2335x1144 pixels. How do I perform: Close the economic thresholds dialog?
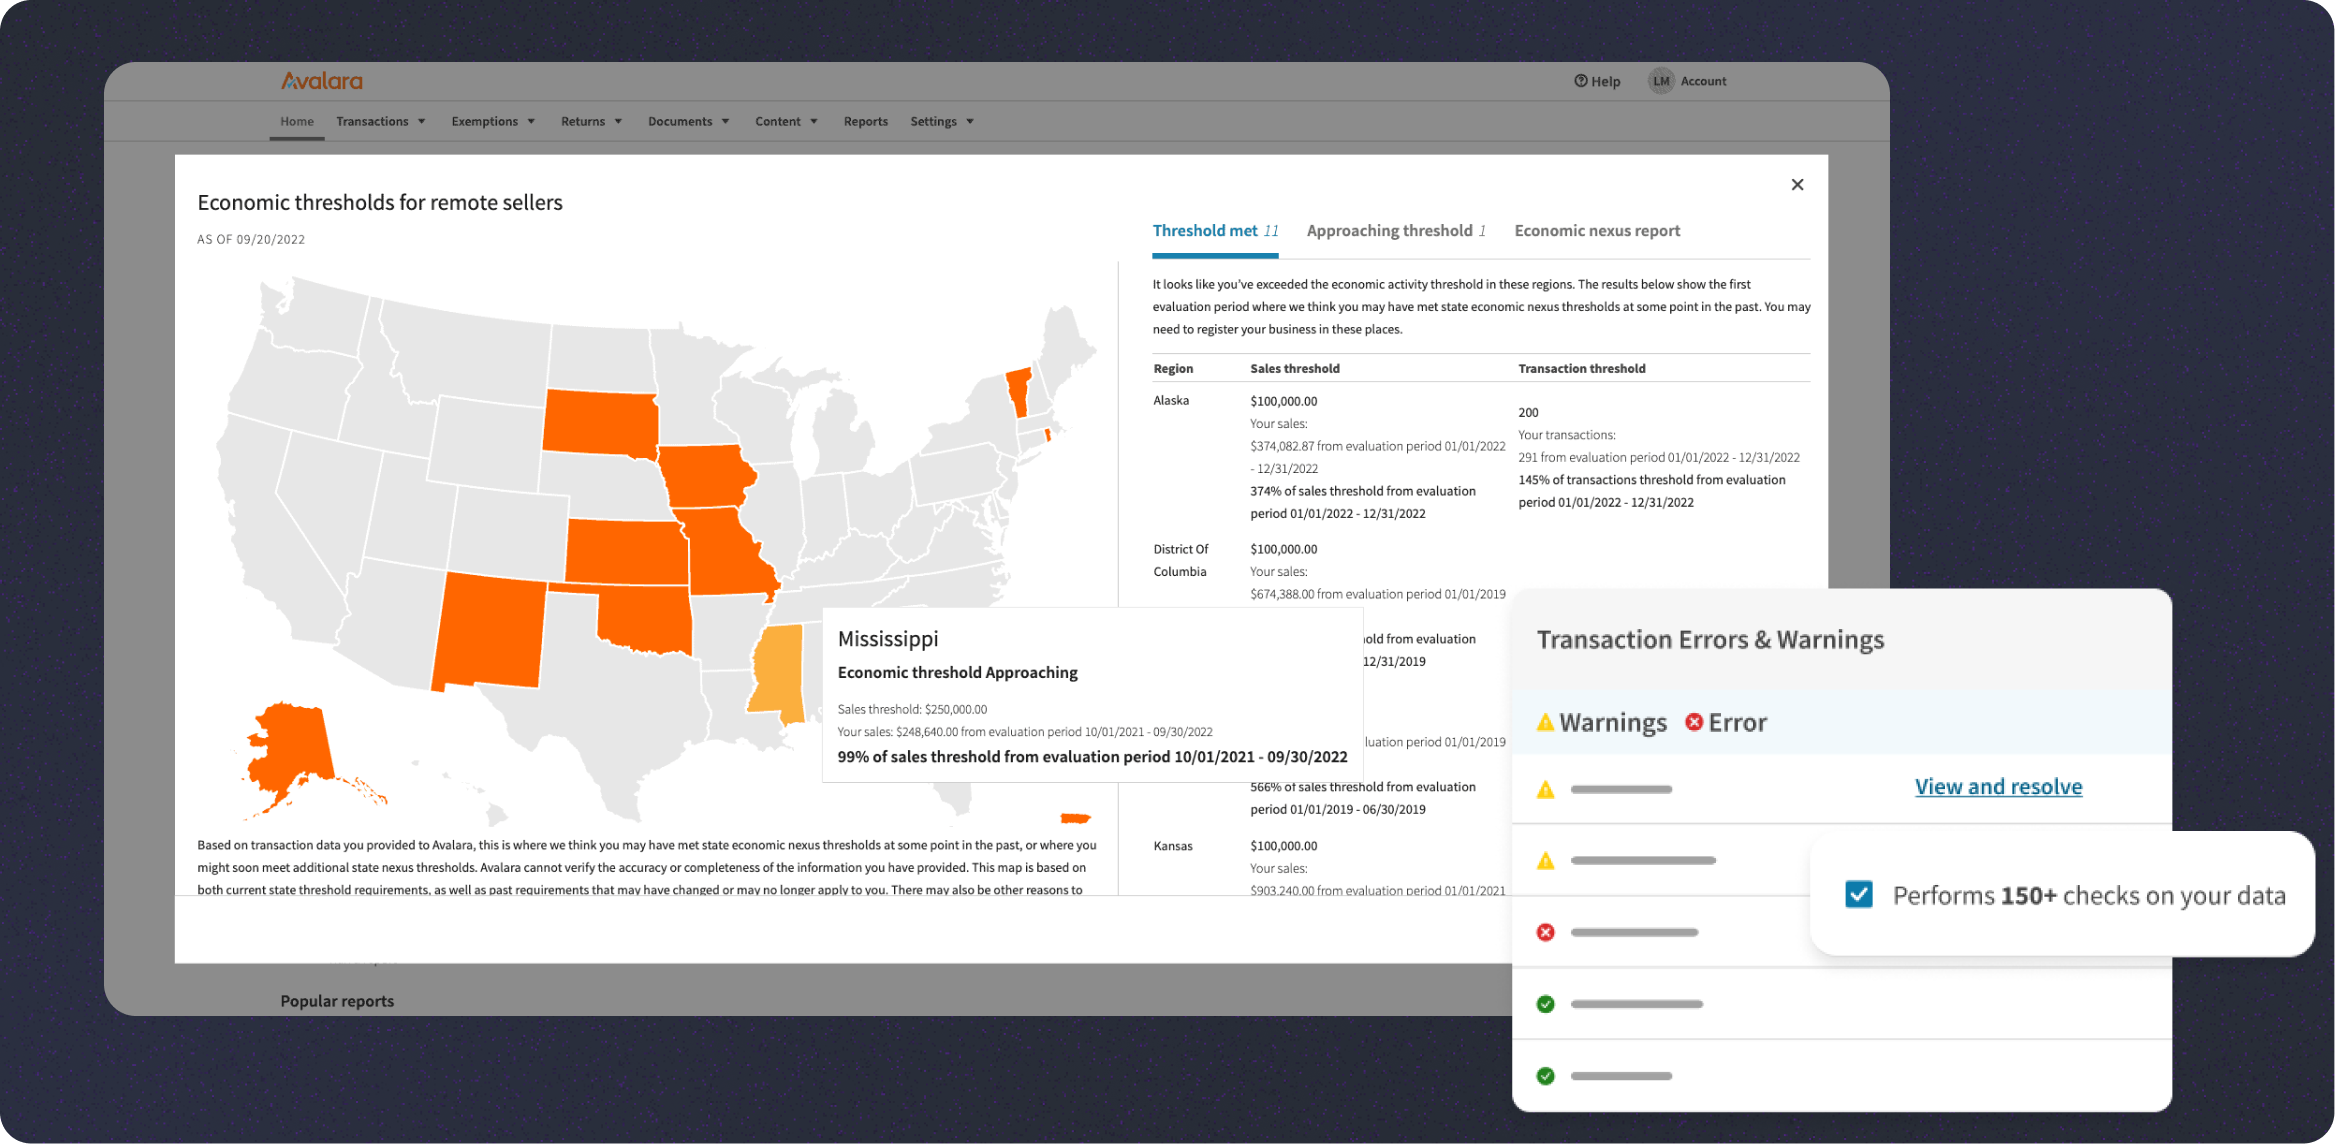[1797, 184]
